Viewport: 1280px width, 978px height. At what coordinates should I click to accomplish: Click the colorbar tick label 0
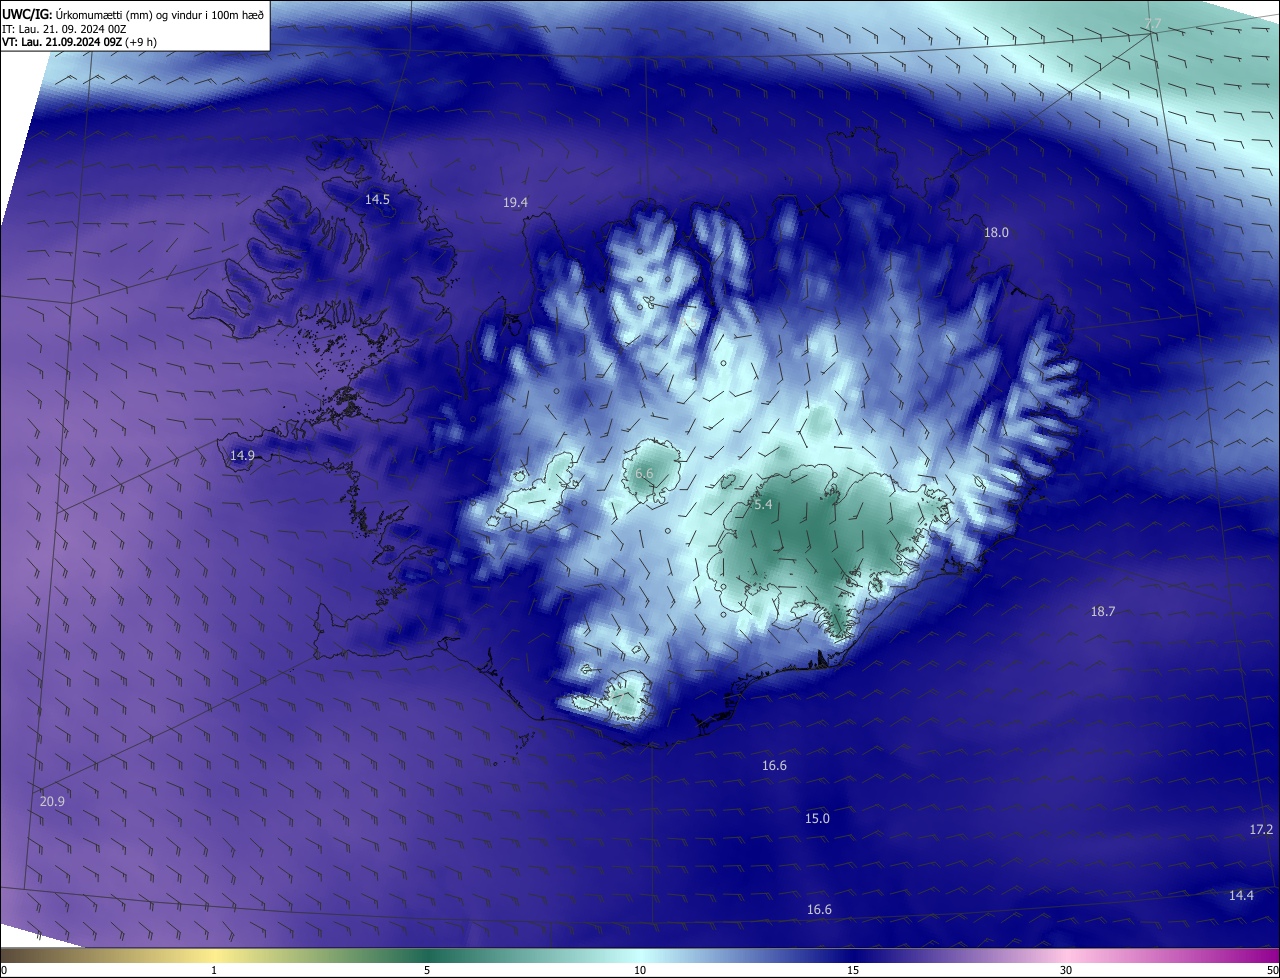click(4, 971)
